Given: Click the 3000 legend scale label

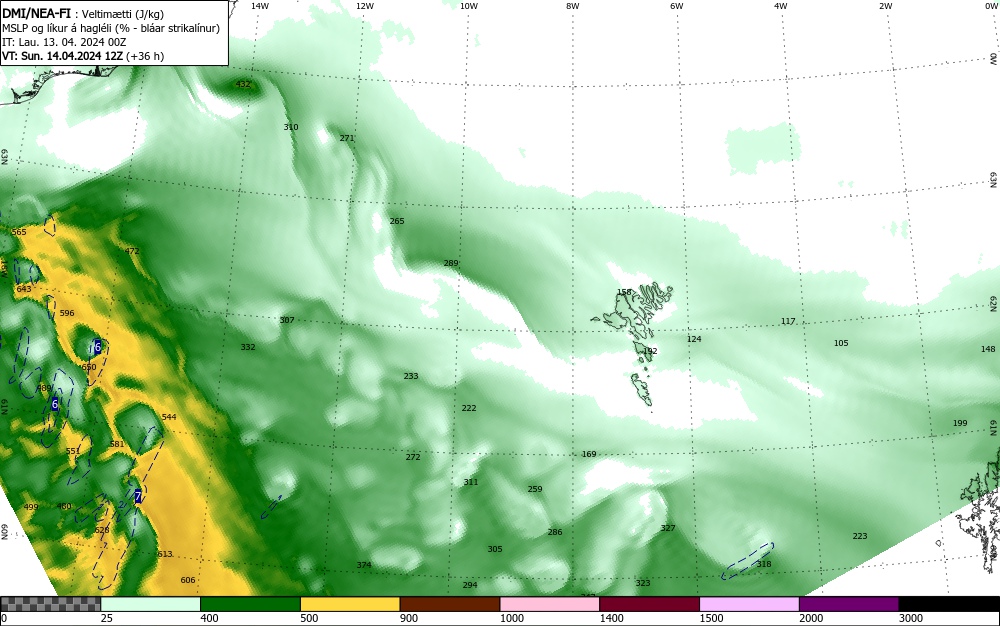Looking at the screenshot, I should click(x=911, y=618).
